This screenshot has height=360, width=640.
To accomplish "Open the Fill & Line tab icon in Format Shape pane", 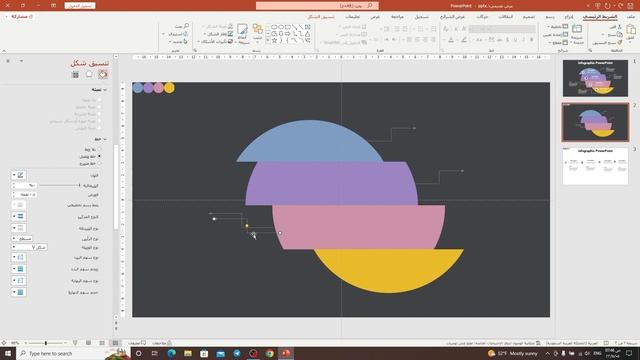I will click(103, 74).
